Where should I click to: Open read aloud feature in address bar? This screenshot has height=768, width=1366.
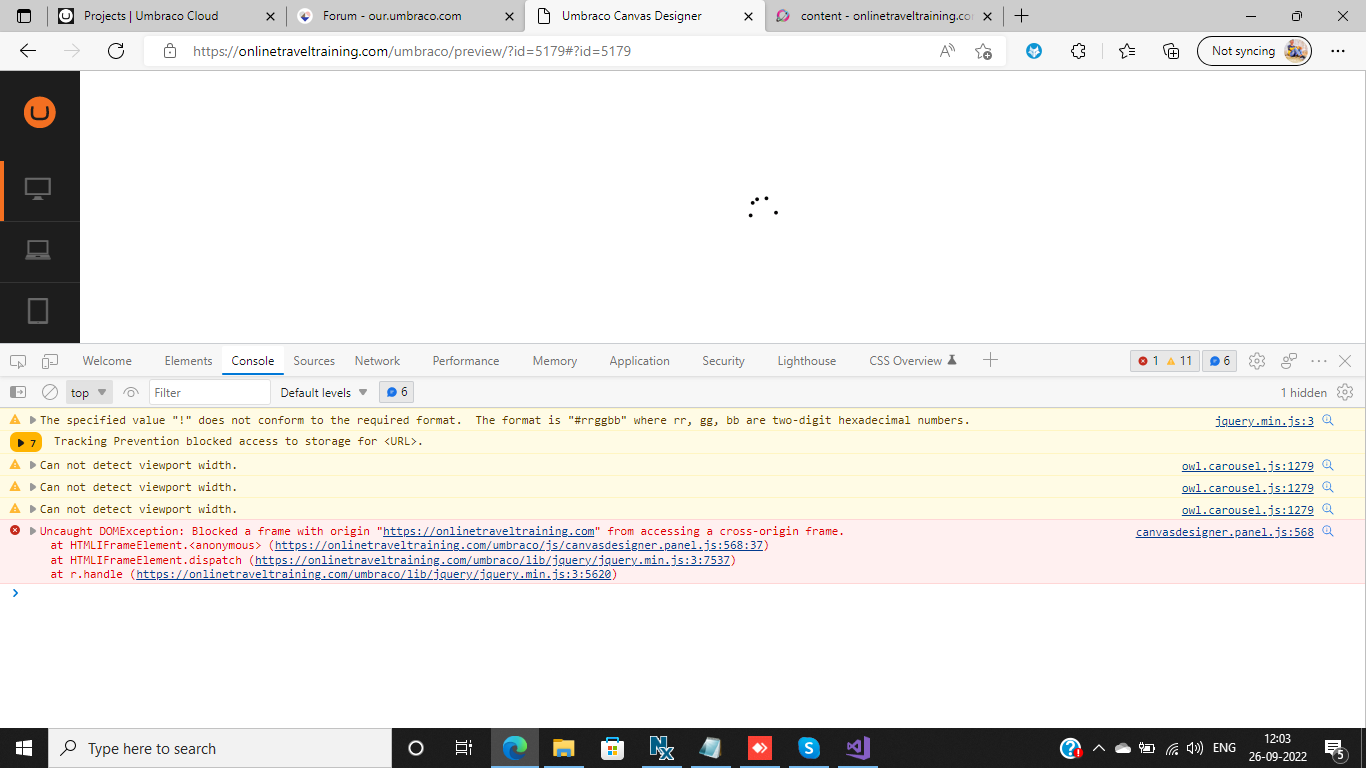click(x=947, y=51)
